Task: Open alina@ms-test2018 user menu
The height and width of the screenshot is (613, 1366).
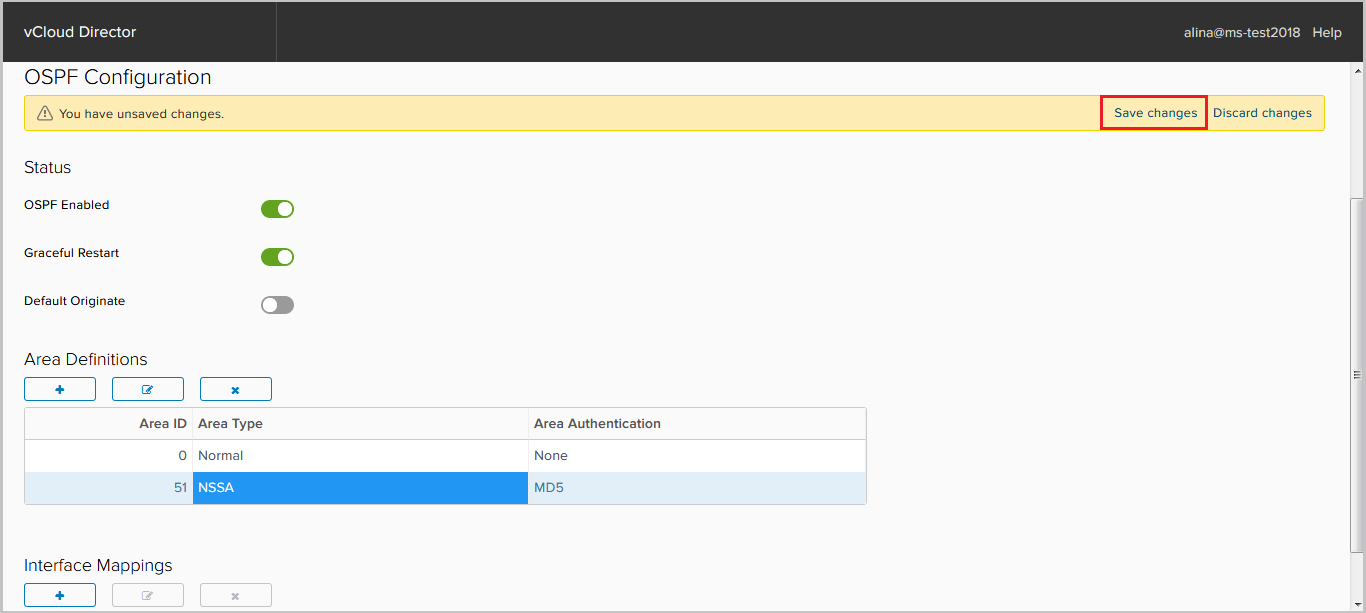Action: tap(1242, 32)
